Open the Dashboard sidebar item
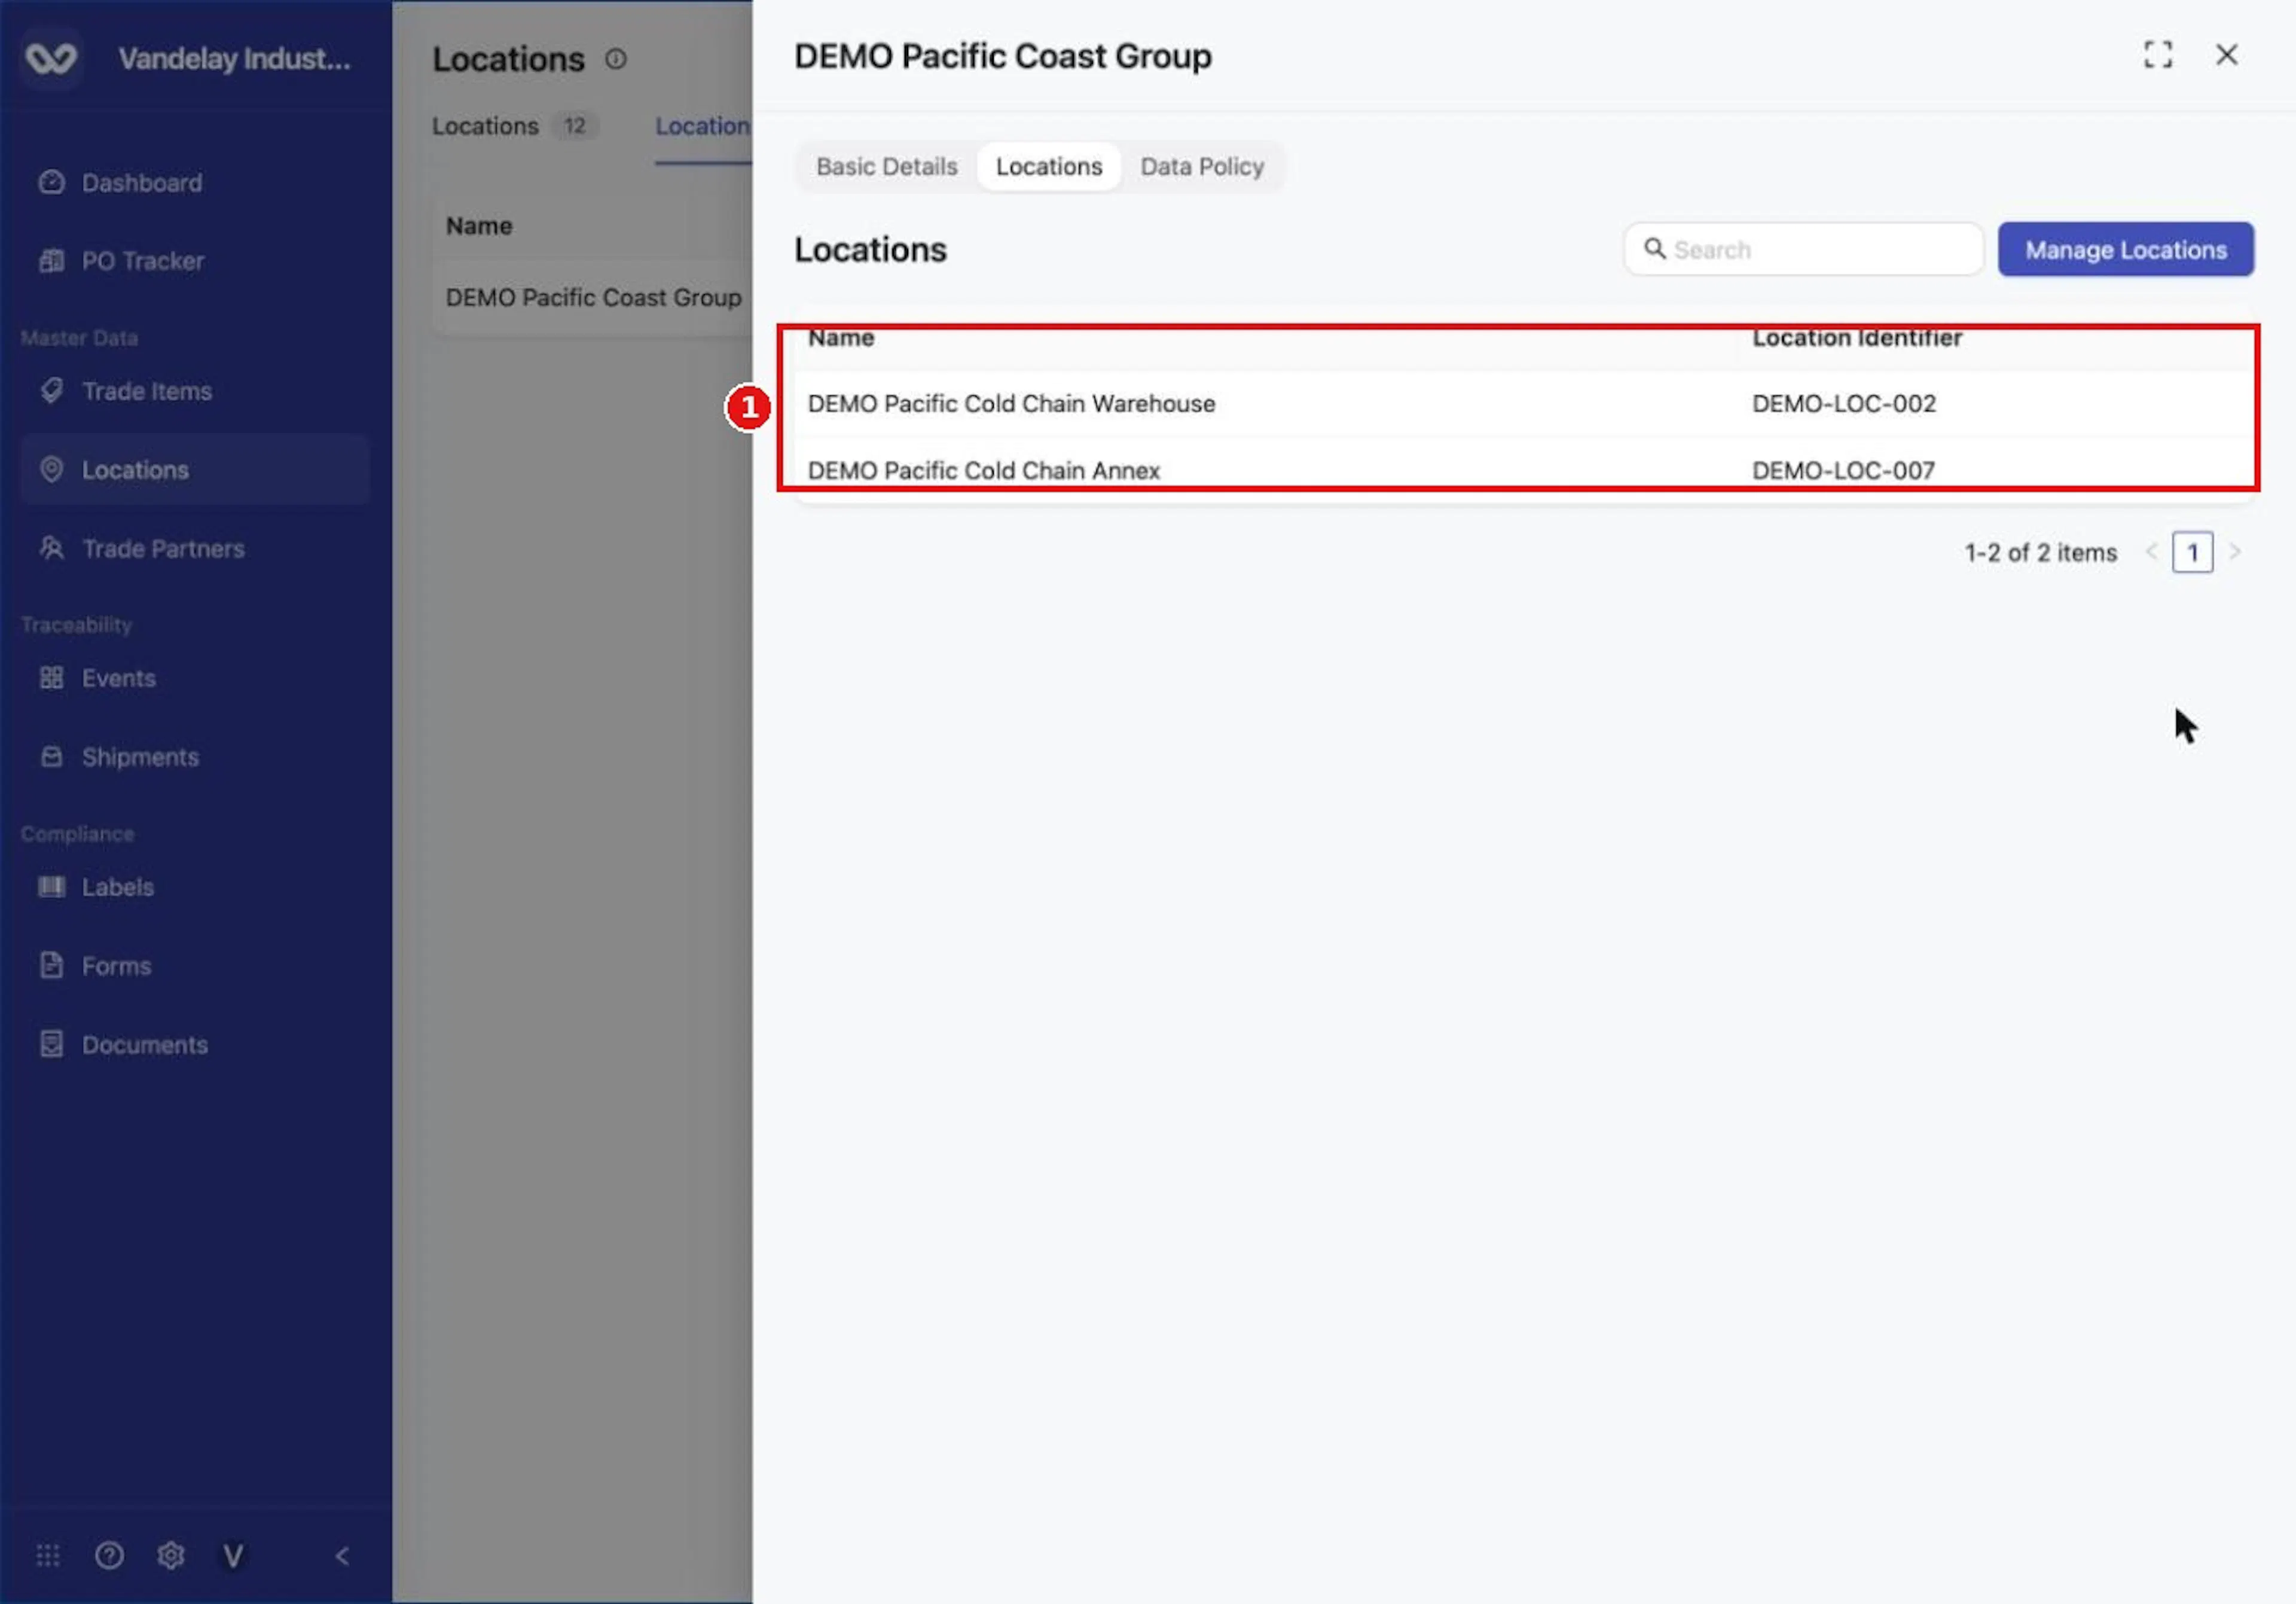This screenshot has height=1604, width=2296. [195, 183]
